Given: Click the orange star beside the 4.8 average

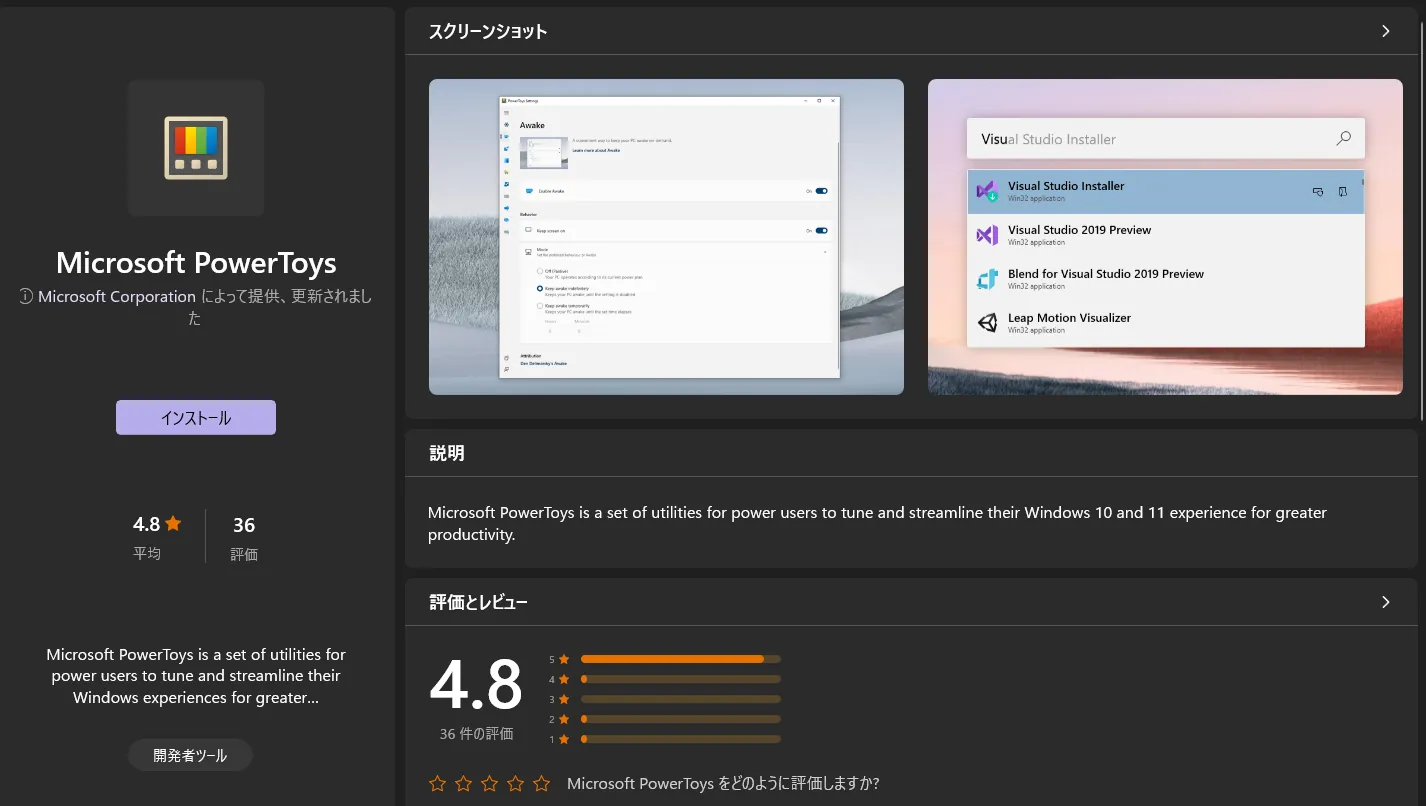Looking at the screenshot, I should pyautogui.click(x=174, y=522).
